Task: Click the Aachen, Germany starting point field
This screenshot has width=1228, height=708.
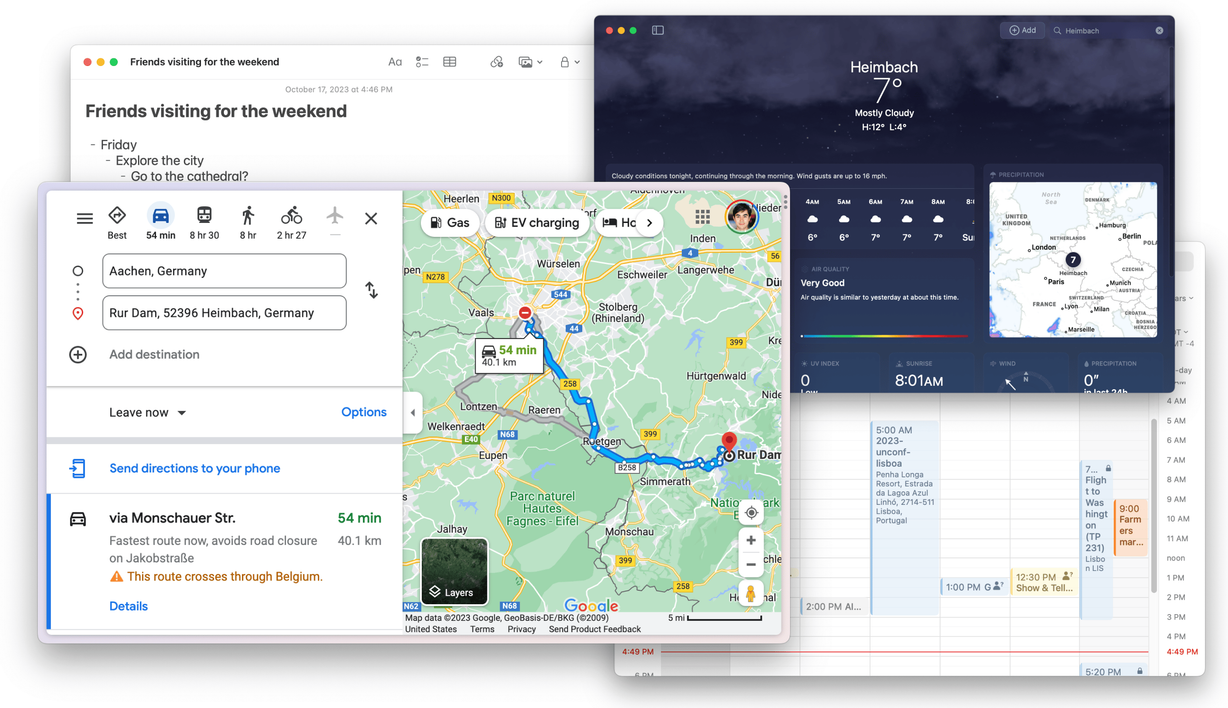Action: [x=224, y=271]
